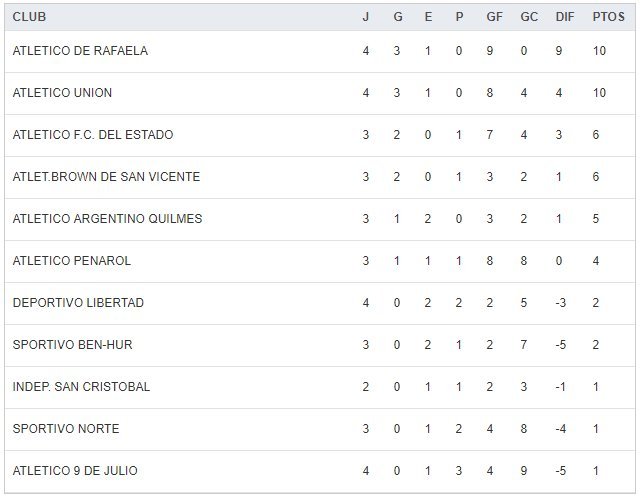Click the G column header
Screen dimensions: 640x496
[397, 17]
